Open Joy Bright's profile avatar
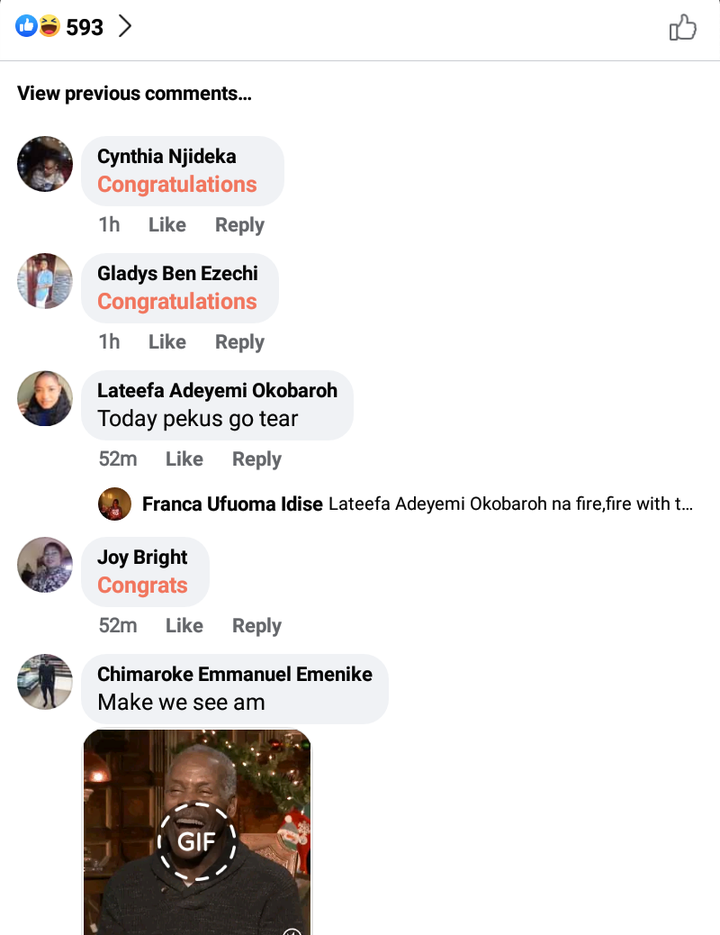 [x=45, y=565]
